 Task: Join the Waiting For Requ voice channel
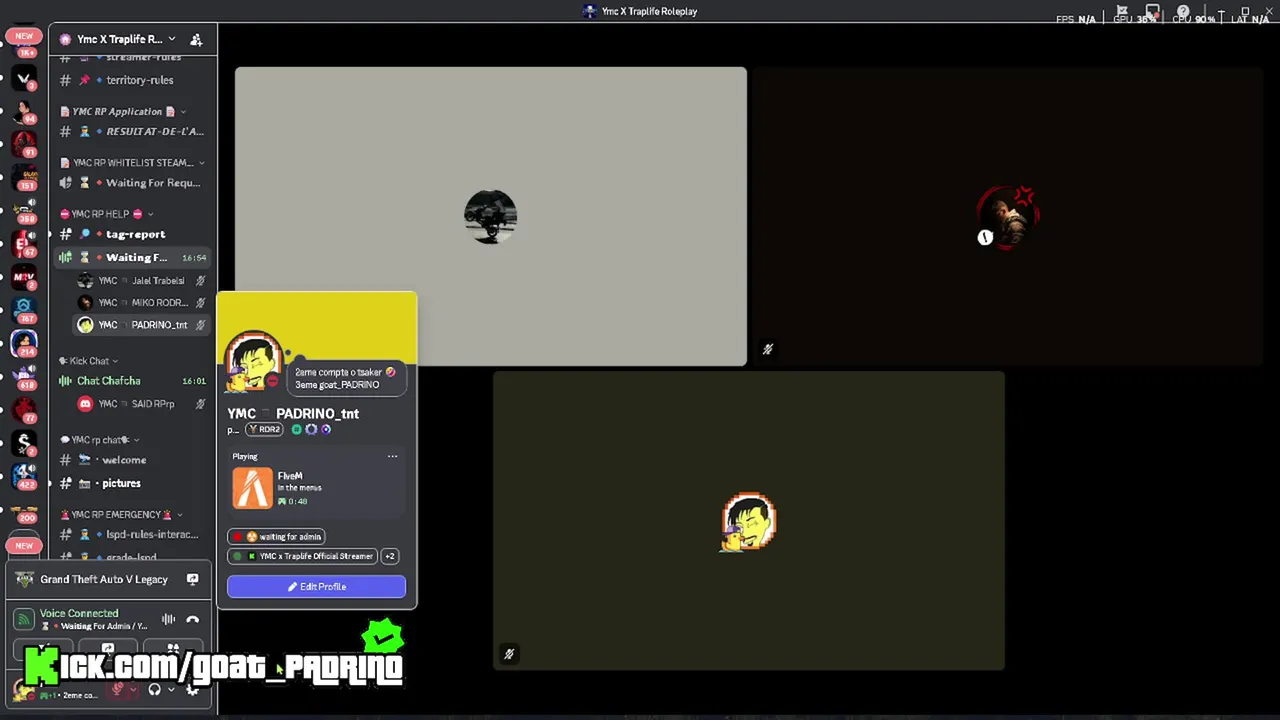131,183
